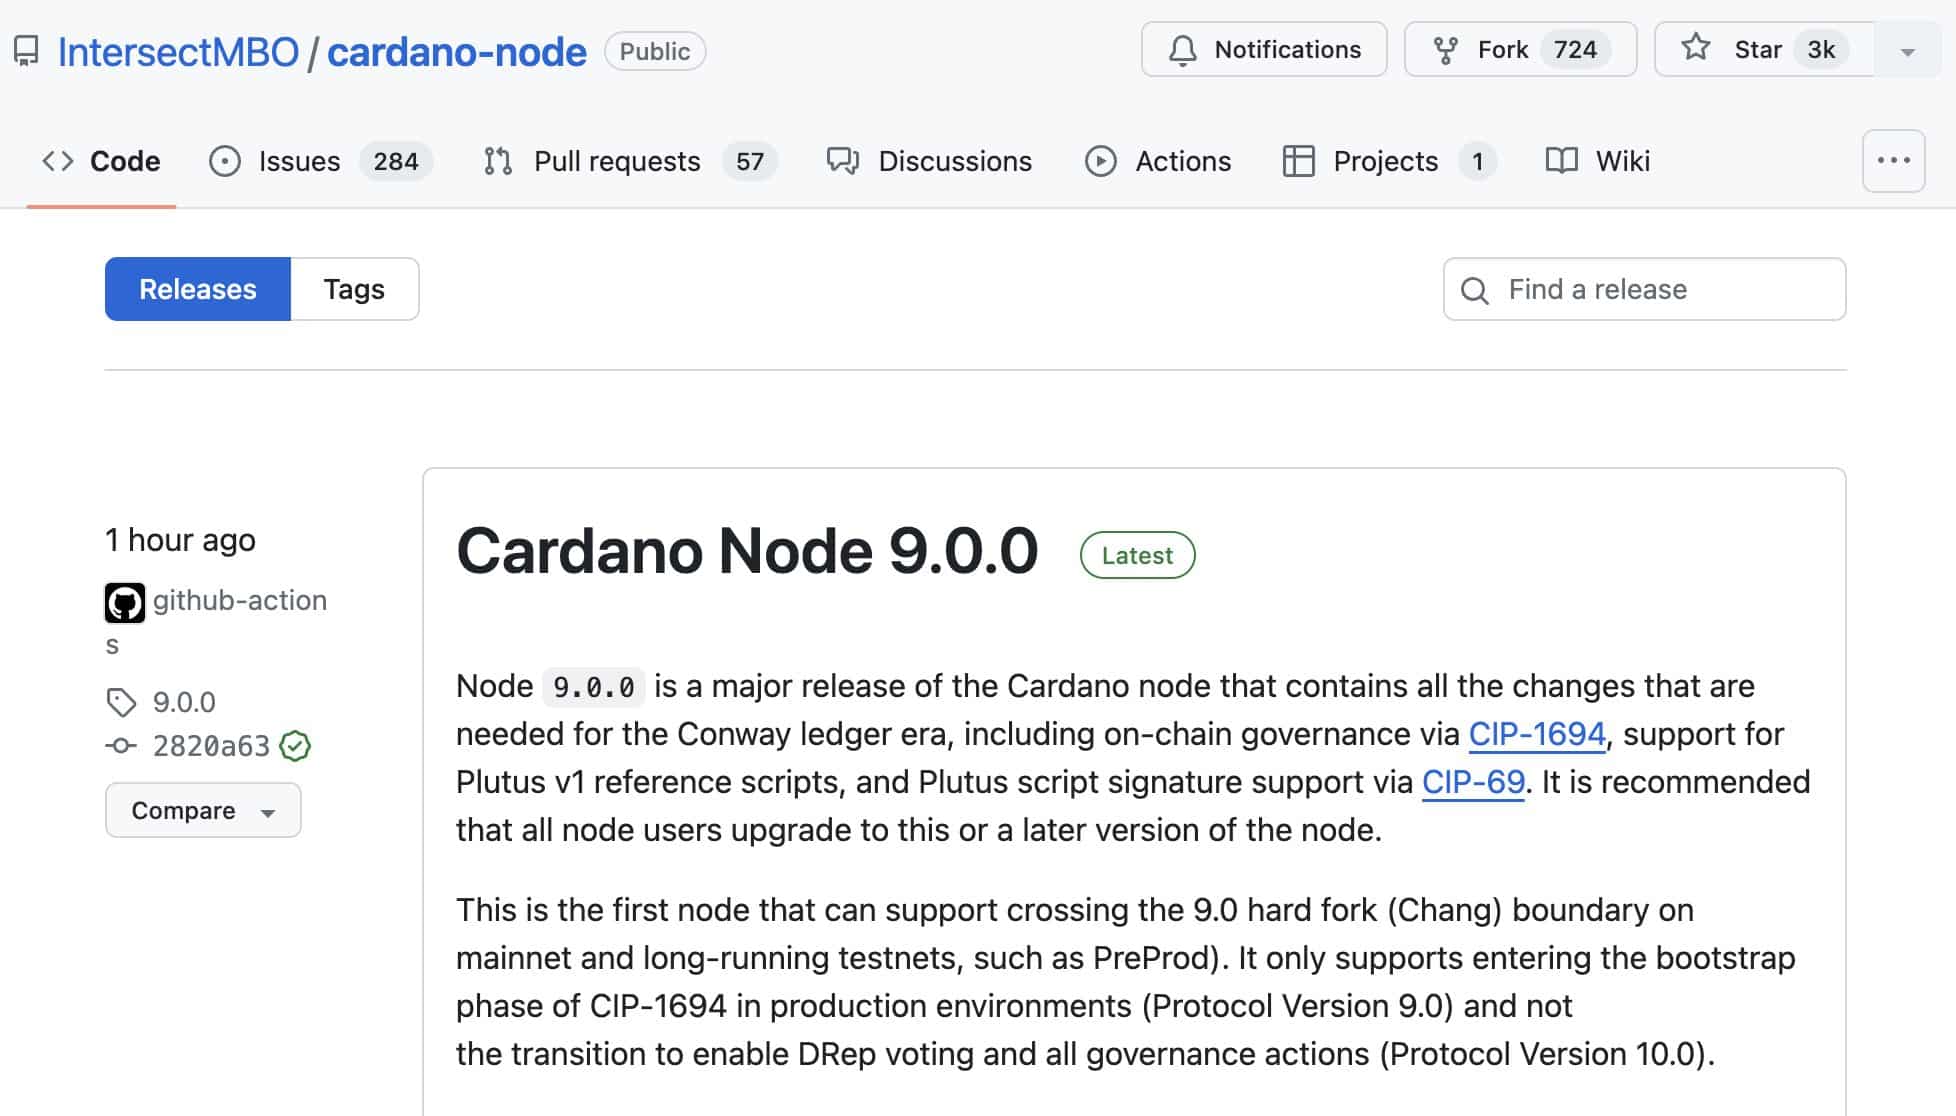Click the github-actions avatar icon
Image resolution: width=1956 pixels, height=1116 pixels.
click(x=125, y=603)
